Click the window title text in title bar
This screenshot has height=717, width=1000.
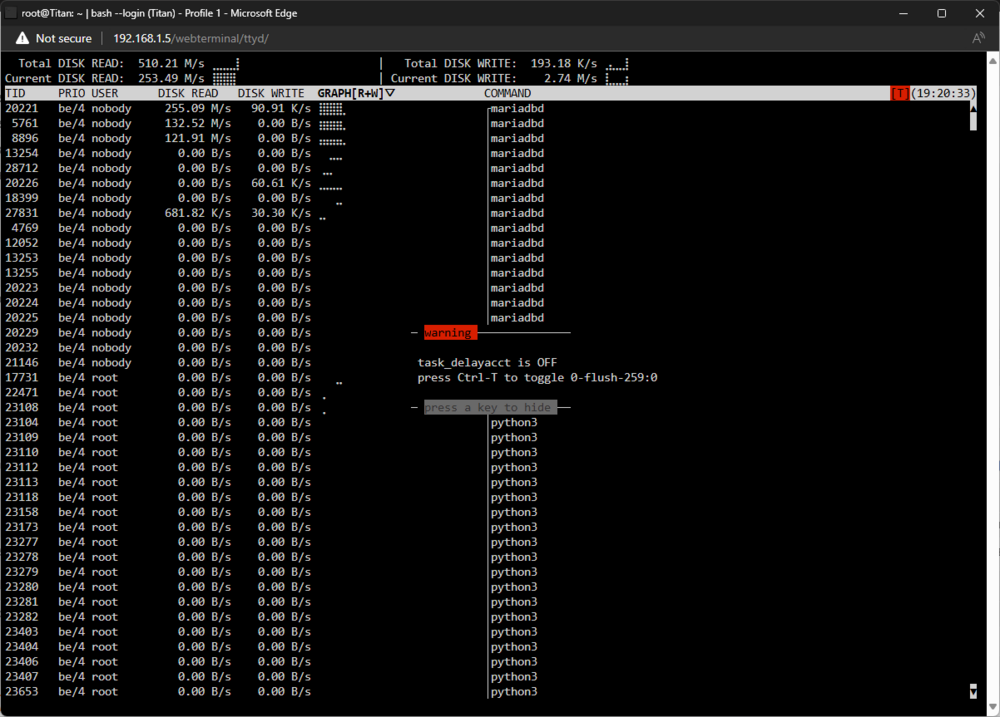159,13
